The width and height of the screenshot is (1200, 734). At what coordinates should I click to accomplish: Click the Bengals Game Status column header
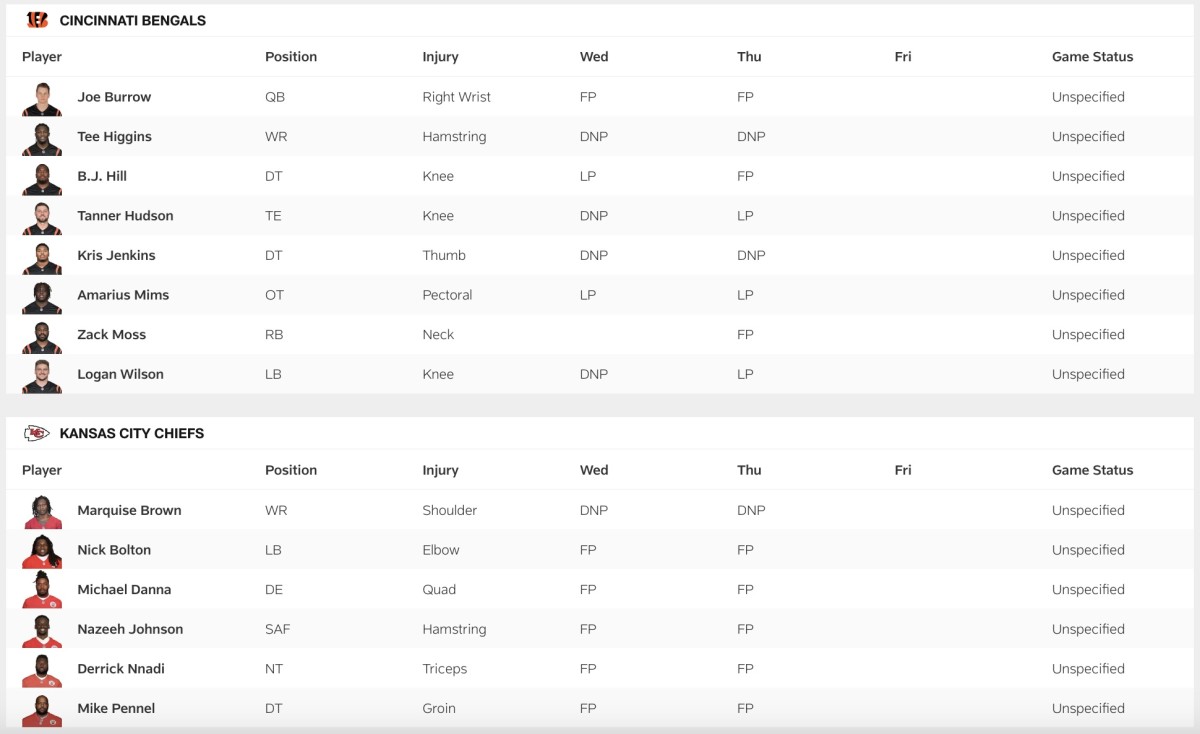1092,57
